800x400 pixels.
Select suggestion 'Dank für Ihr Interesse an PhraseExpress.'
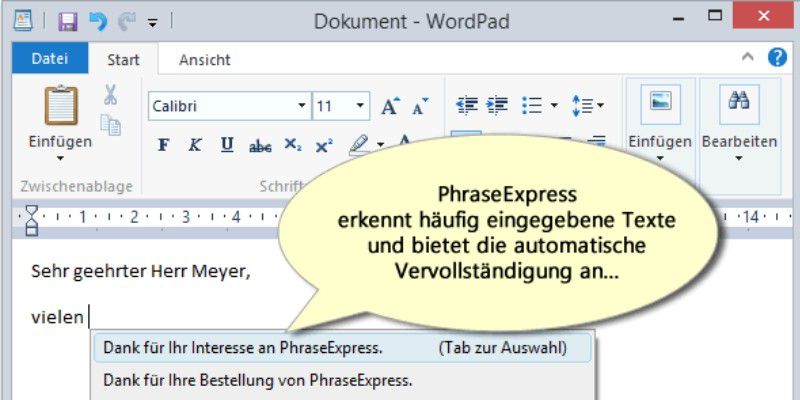point(342,347)
